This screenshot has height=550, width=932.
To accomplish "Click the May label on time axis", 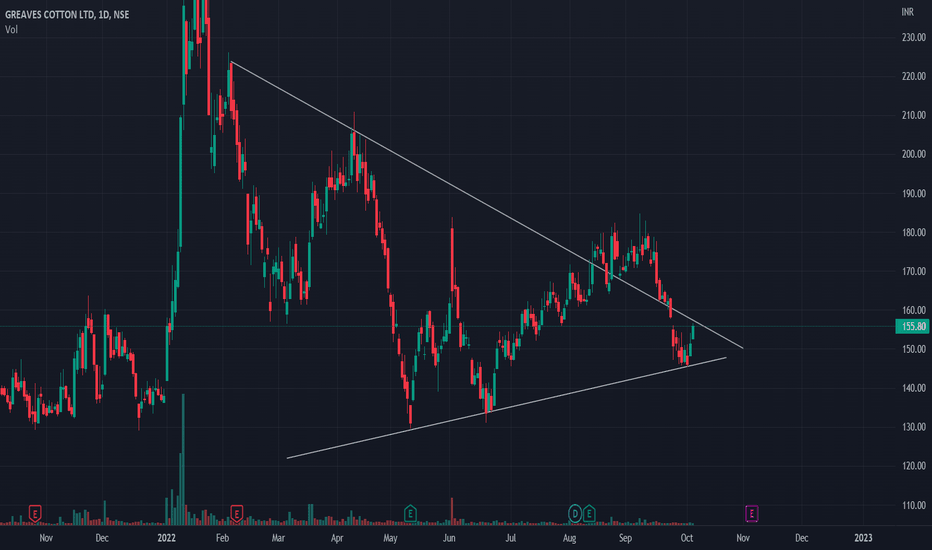I will tap(390, 538).
